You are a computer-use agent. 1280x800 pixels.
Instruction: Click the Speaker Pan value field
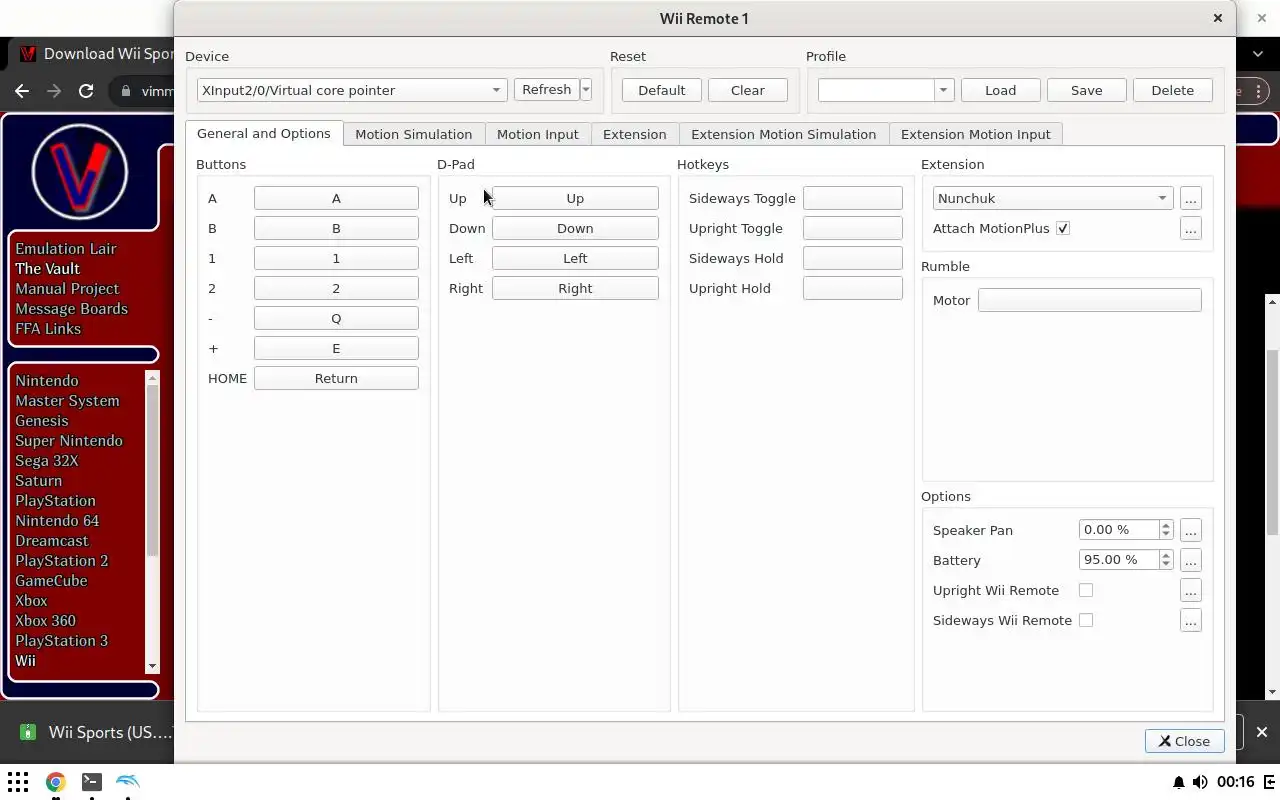(x=1119, y=530)
